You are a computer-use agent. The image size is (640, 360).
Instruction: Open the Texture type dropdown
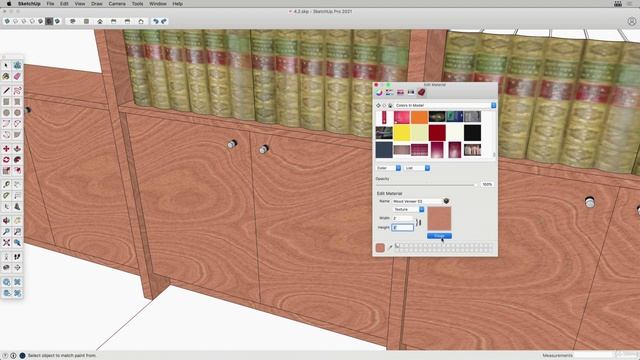pyautogui.click(x=409, y=209)
